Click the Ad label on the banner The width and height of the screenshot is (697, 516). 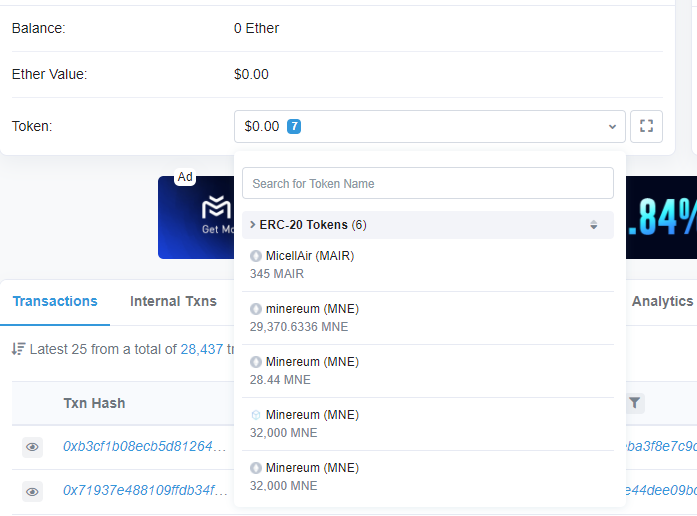pos(185,177)
